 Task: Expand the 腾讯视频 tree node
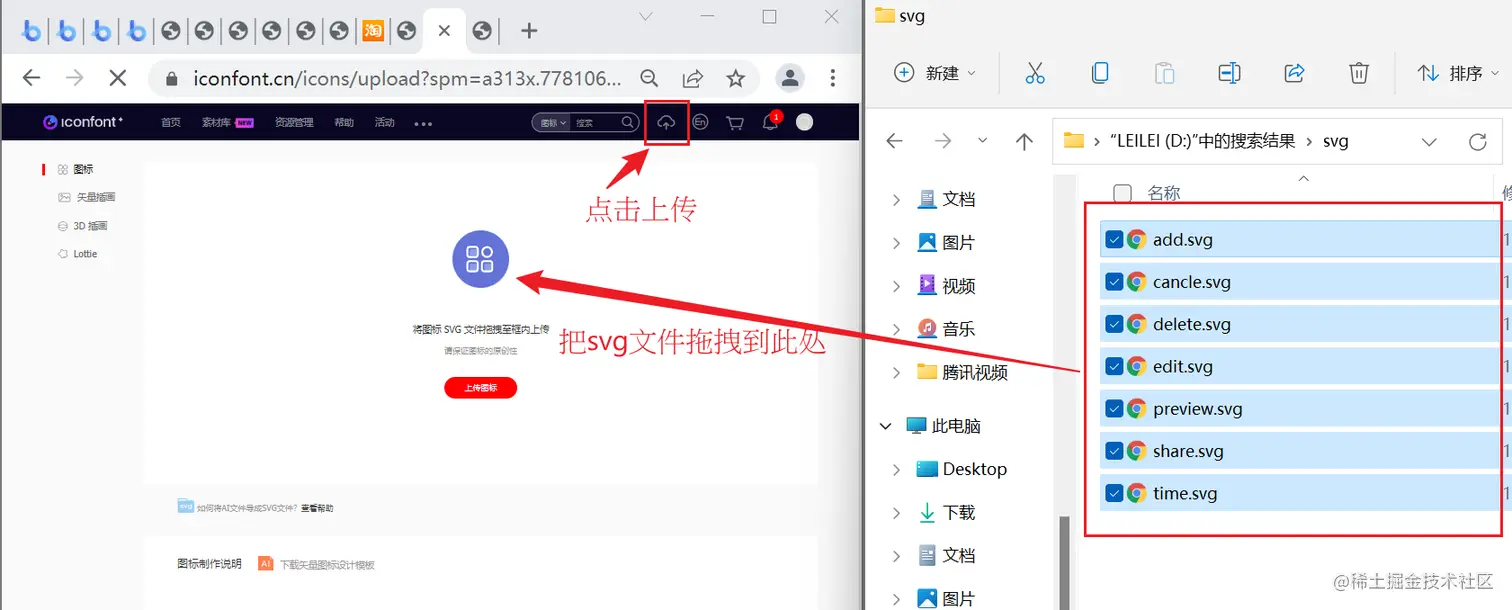click(x=896, y=372)
